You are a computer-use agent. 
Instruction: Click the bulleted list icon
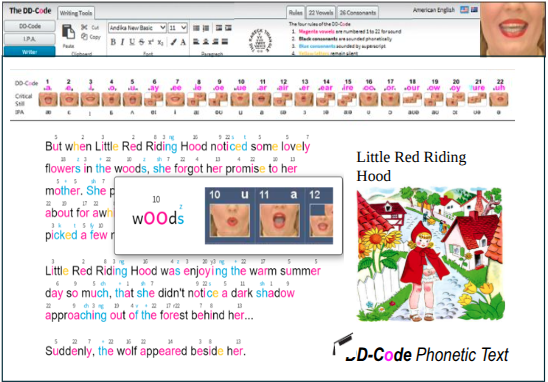(196, 28)
